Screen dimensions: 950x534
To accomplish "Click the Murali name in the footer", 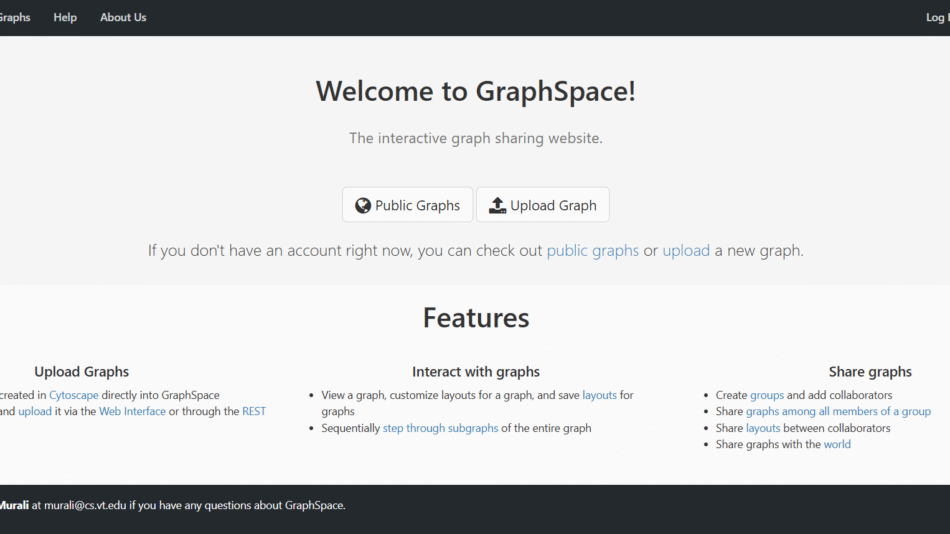I will click(14, 506).
